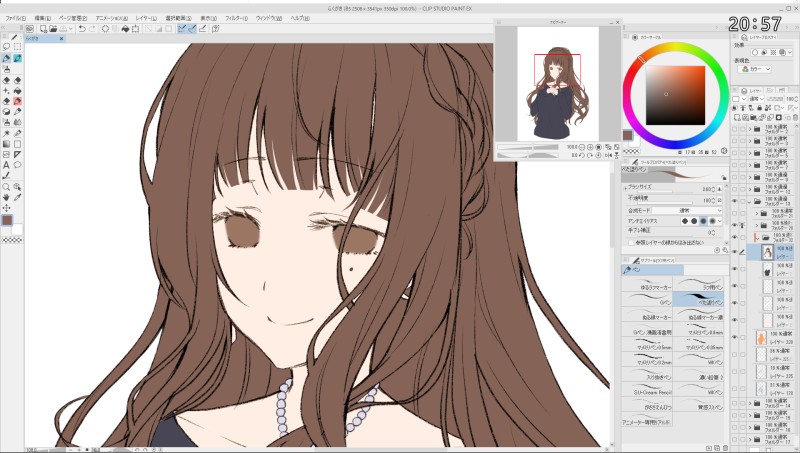Toggle visibility of folder 17 layer
Viewport: 800px width, 453px height.
pos(735,439)
